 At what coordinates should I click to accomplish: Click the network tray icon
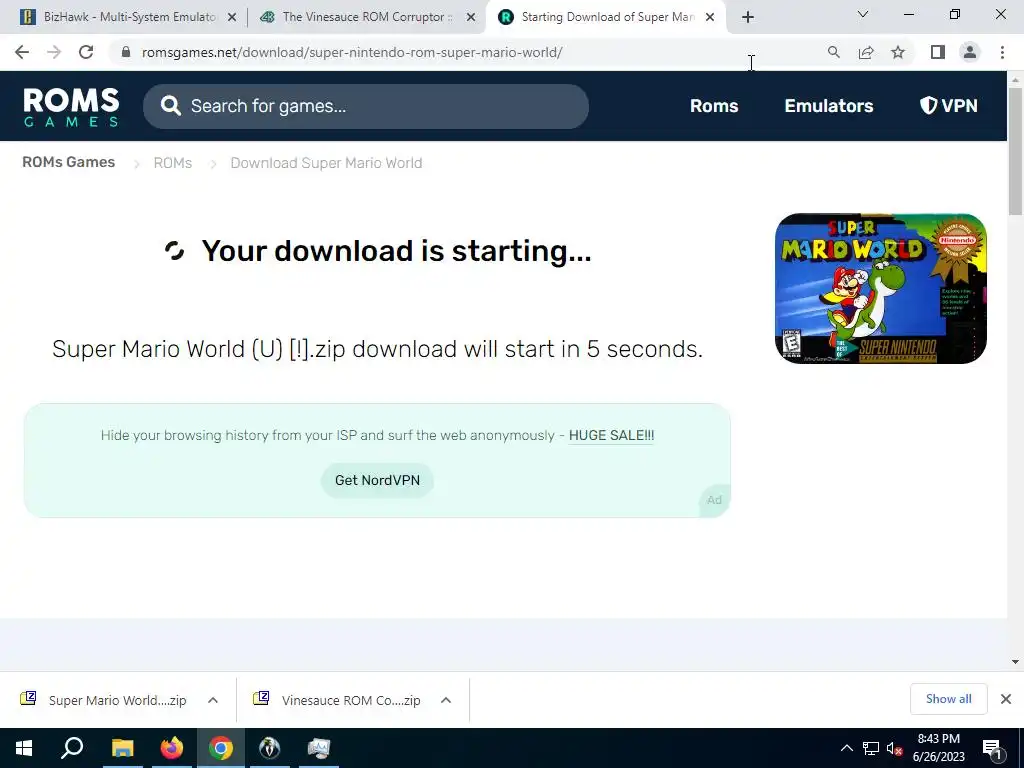point(871,748)
